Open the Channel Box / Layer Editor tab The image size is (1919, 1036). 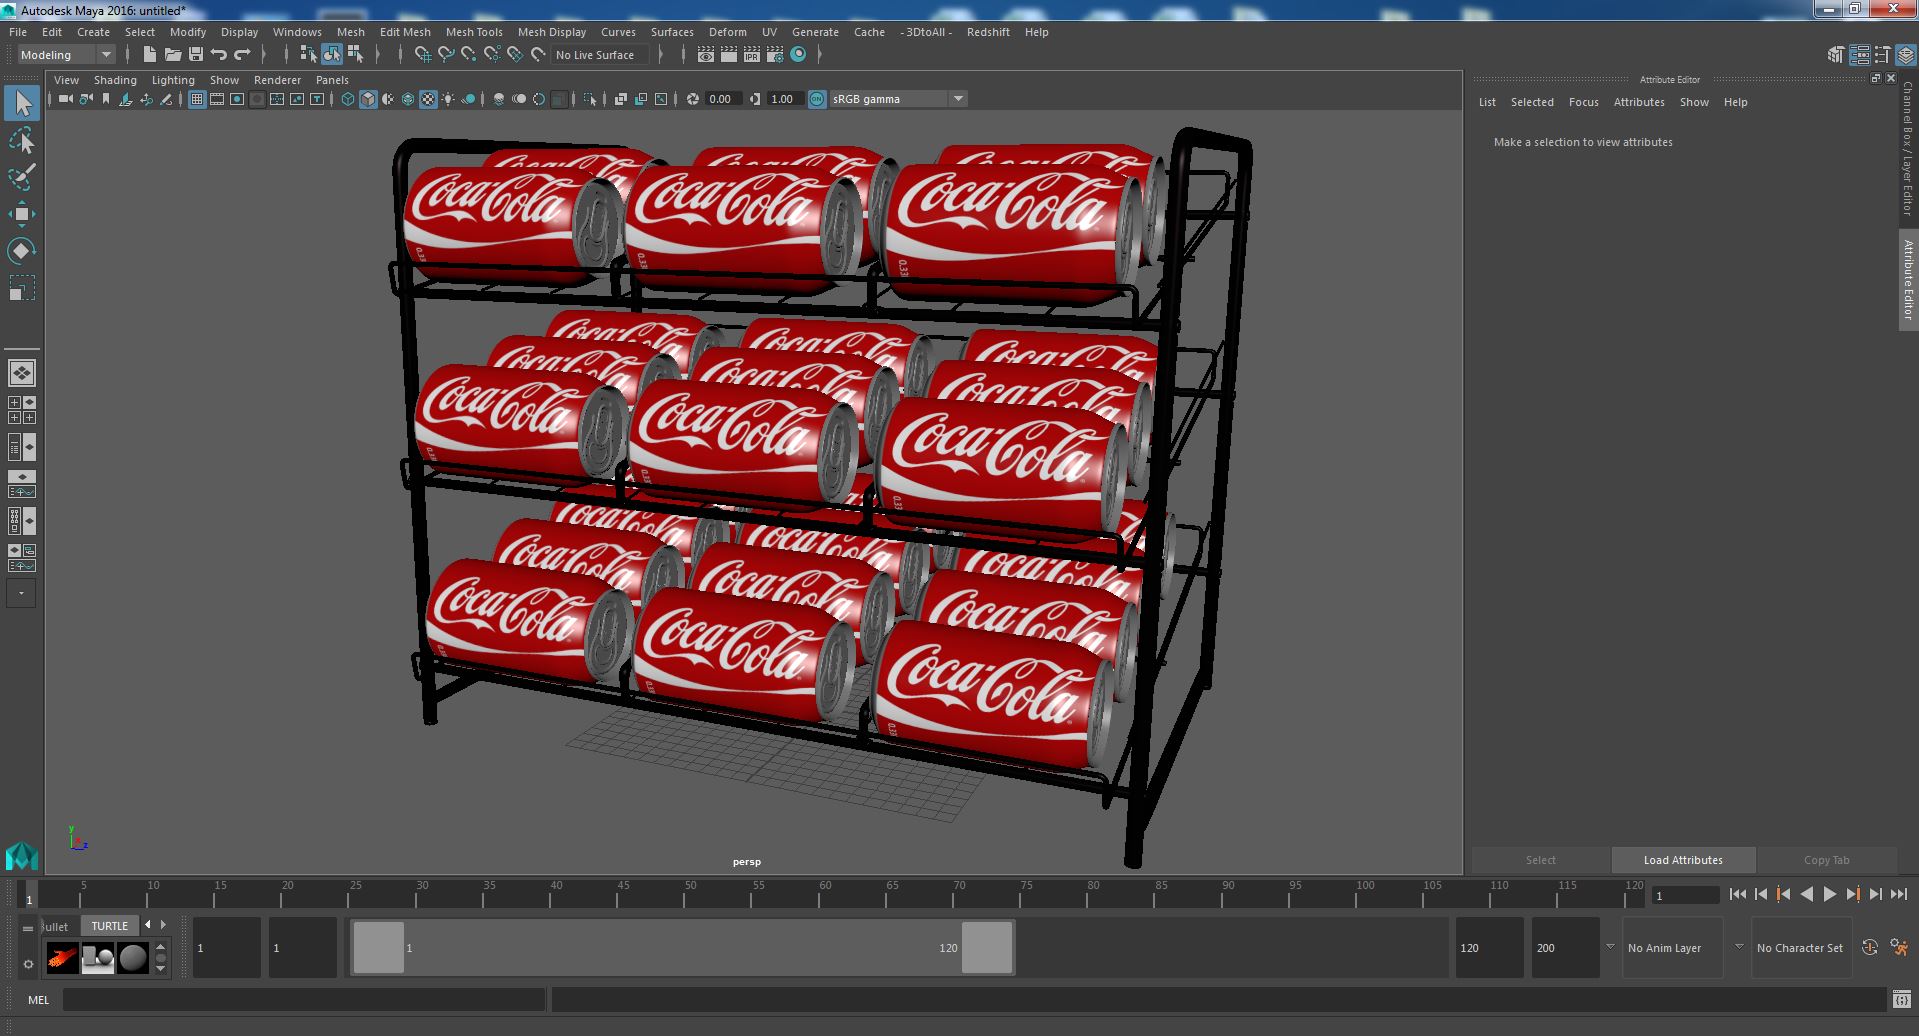(1908, 148)
